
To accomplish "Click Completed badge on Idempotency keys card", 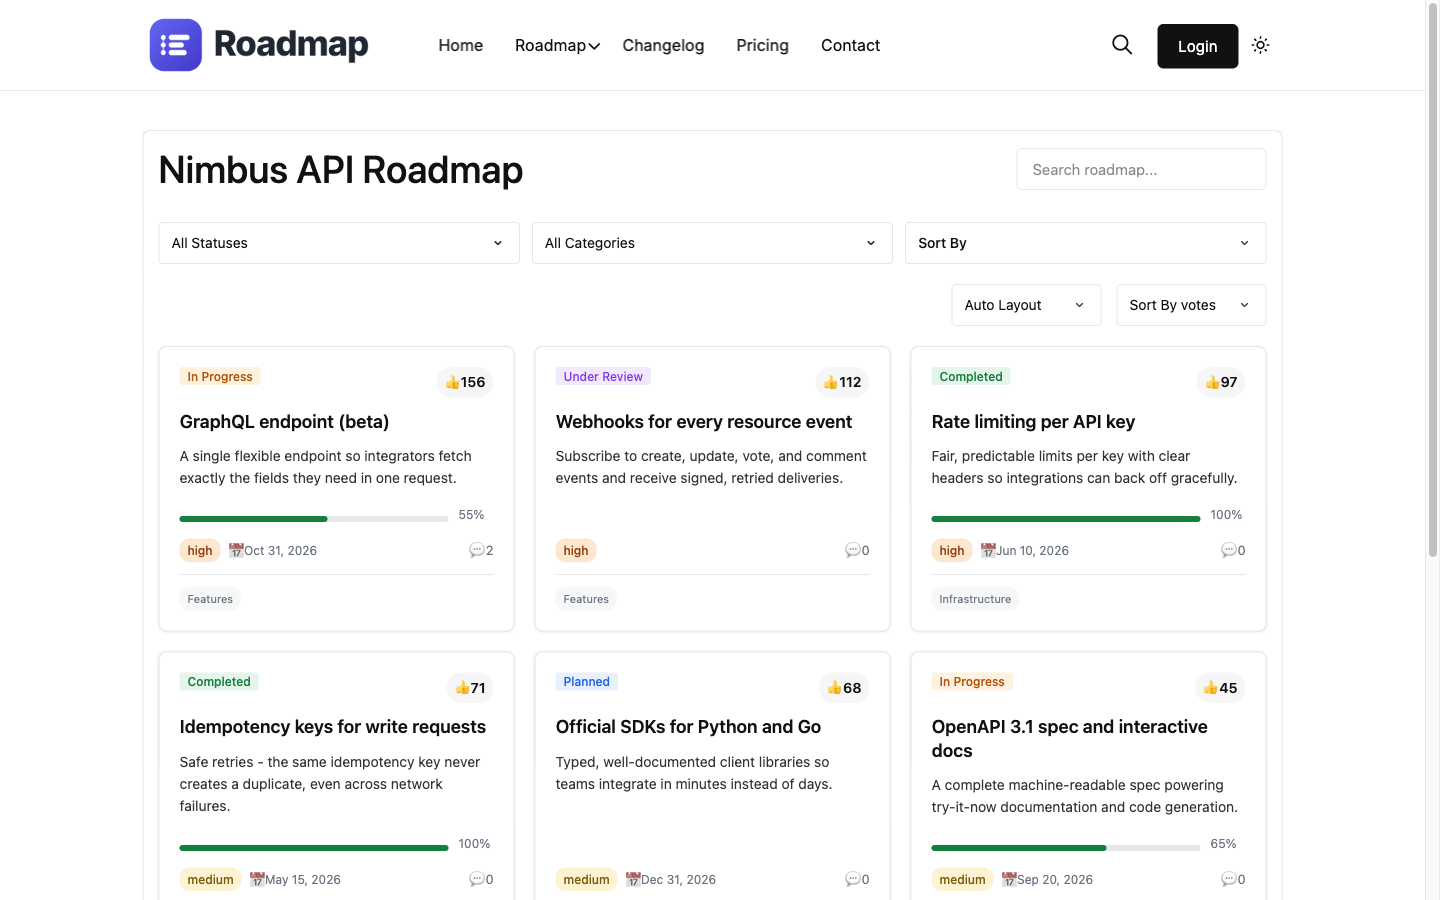I will click(219, 682).
